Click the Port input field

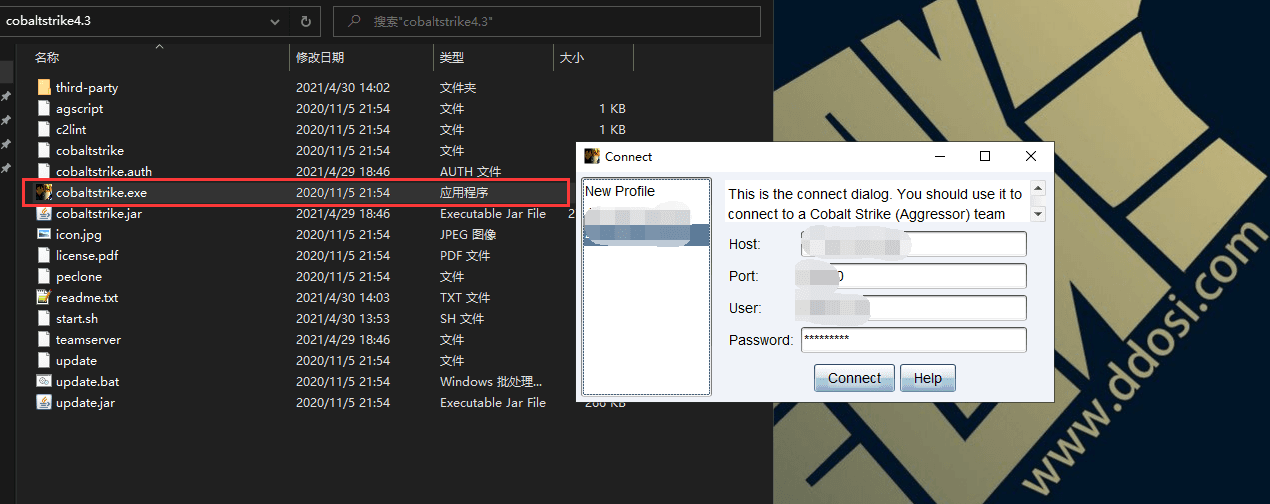(913, 276)
